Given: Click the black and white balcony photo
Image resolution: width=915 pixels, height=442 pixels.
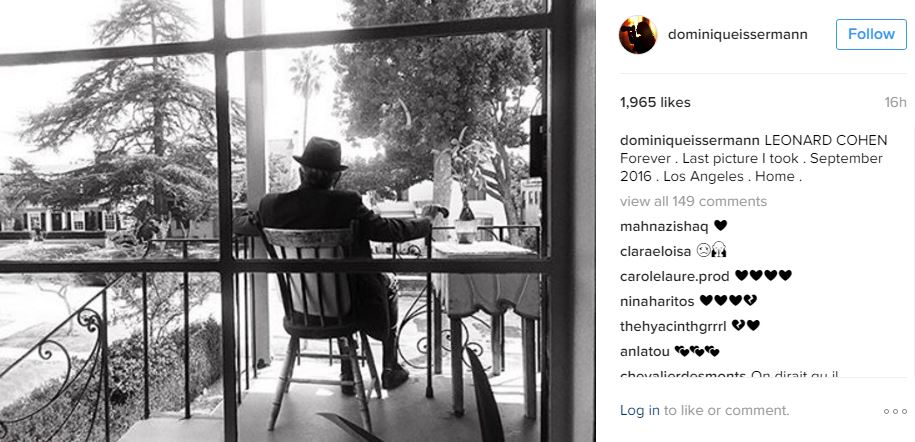Looking at the screenshot, I should pos(298,221).
